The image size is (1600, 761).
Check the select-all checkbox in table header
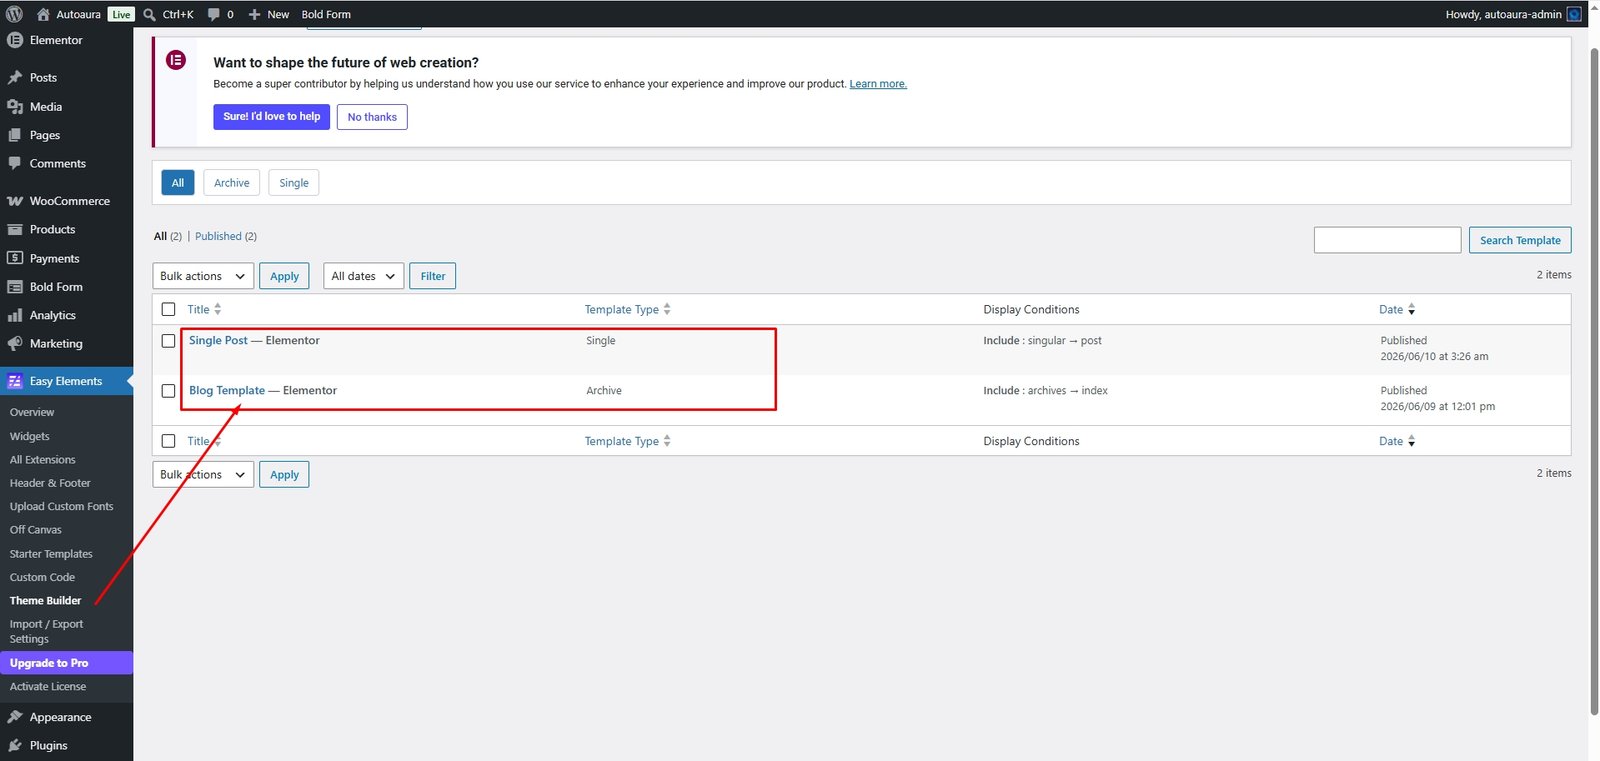pos(168,309)
